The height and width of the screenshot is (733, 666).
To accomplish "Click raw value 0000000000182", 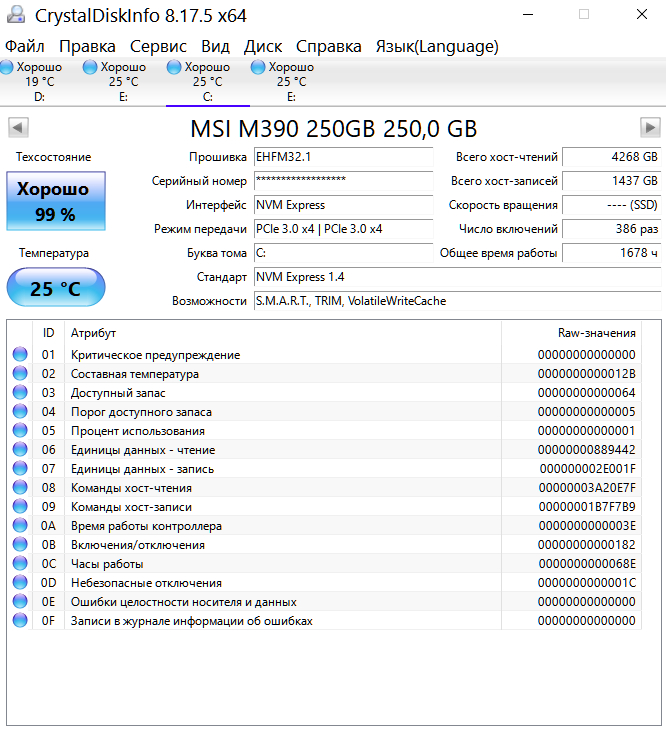I will pos(587,545).
